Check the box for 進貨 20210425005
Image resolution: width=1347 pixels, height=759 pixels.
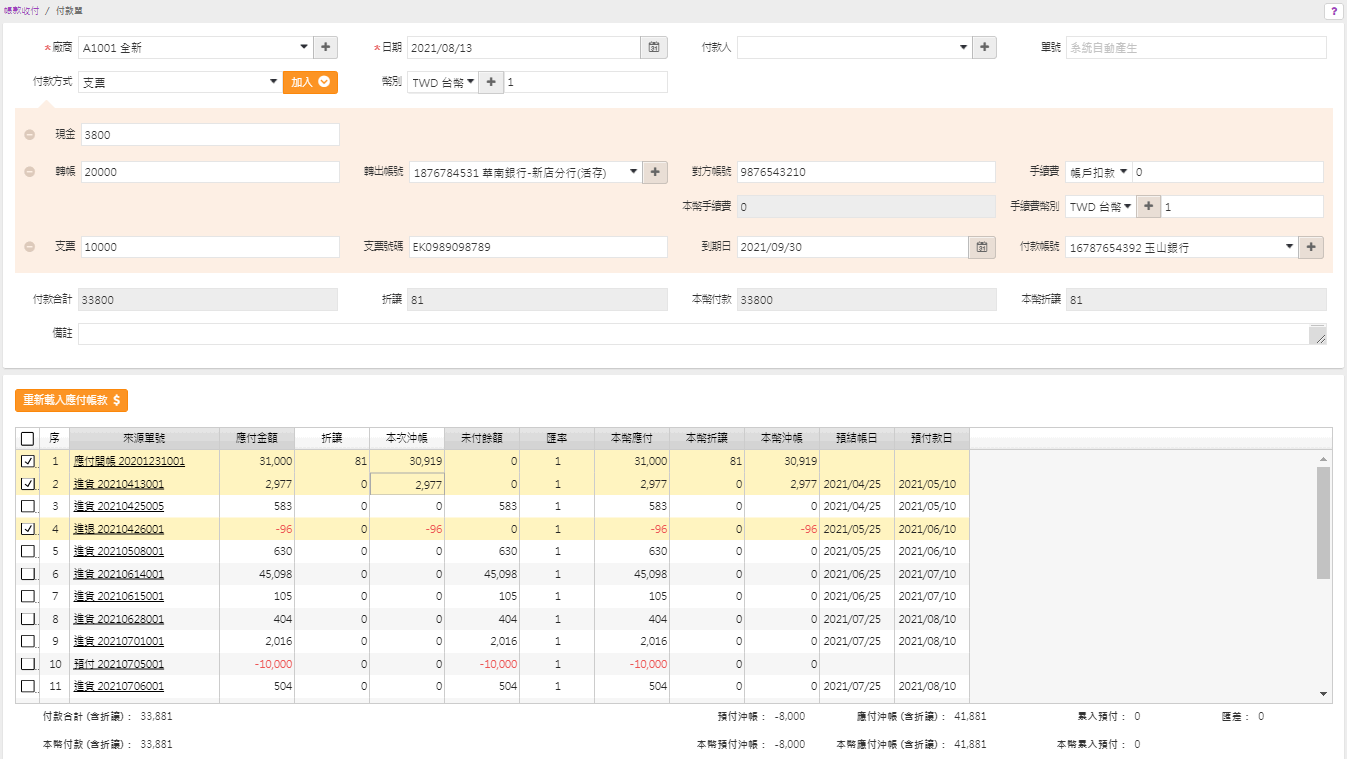pyautogui.click(x=28, y=506)
